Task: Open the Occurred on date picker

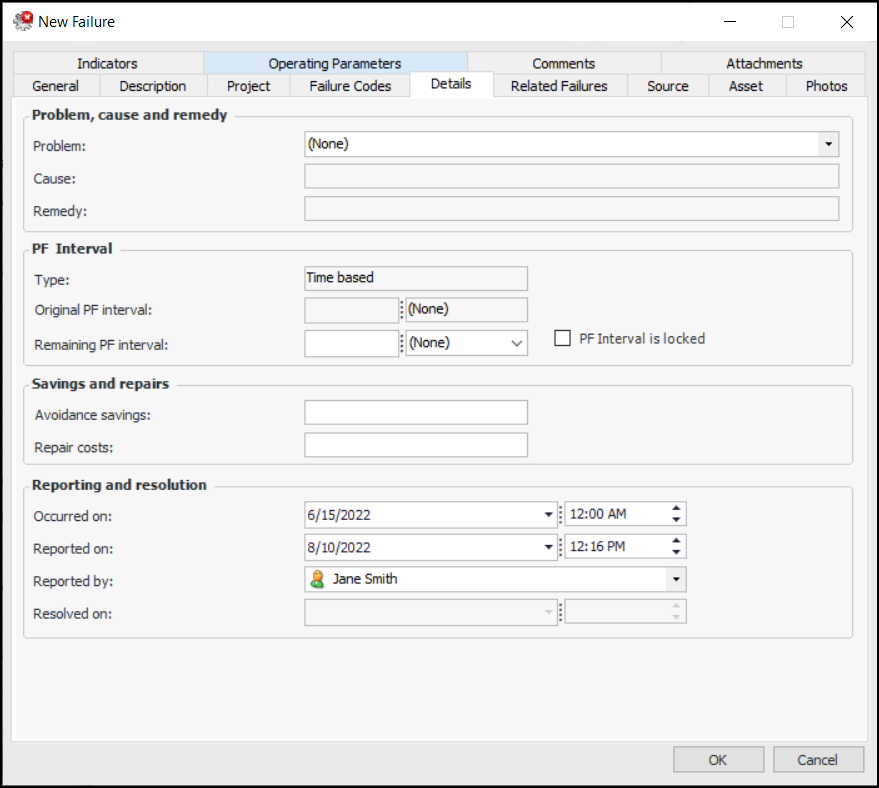Action: (x=549, y=515)
